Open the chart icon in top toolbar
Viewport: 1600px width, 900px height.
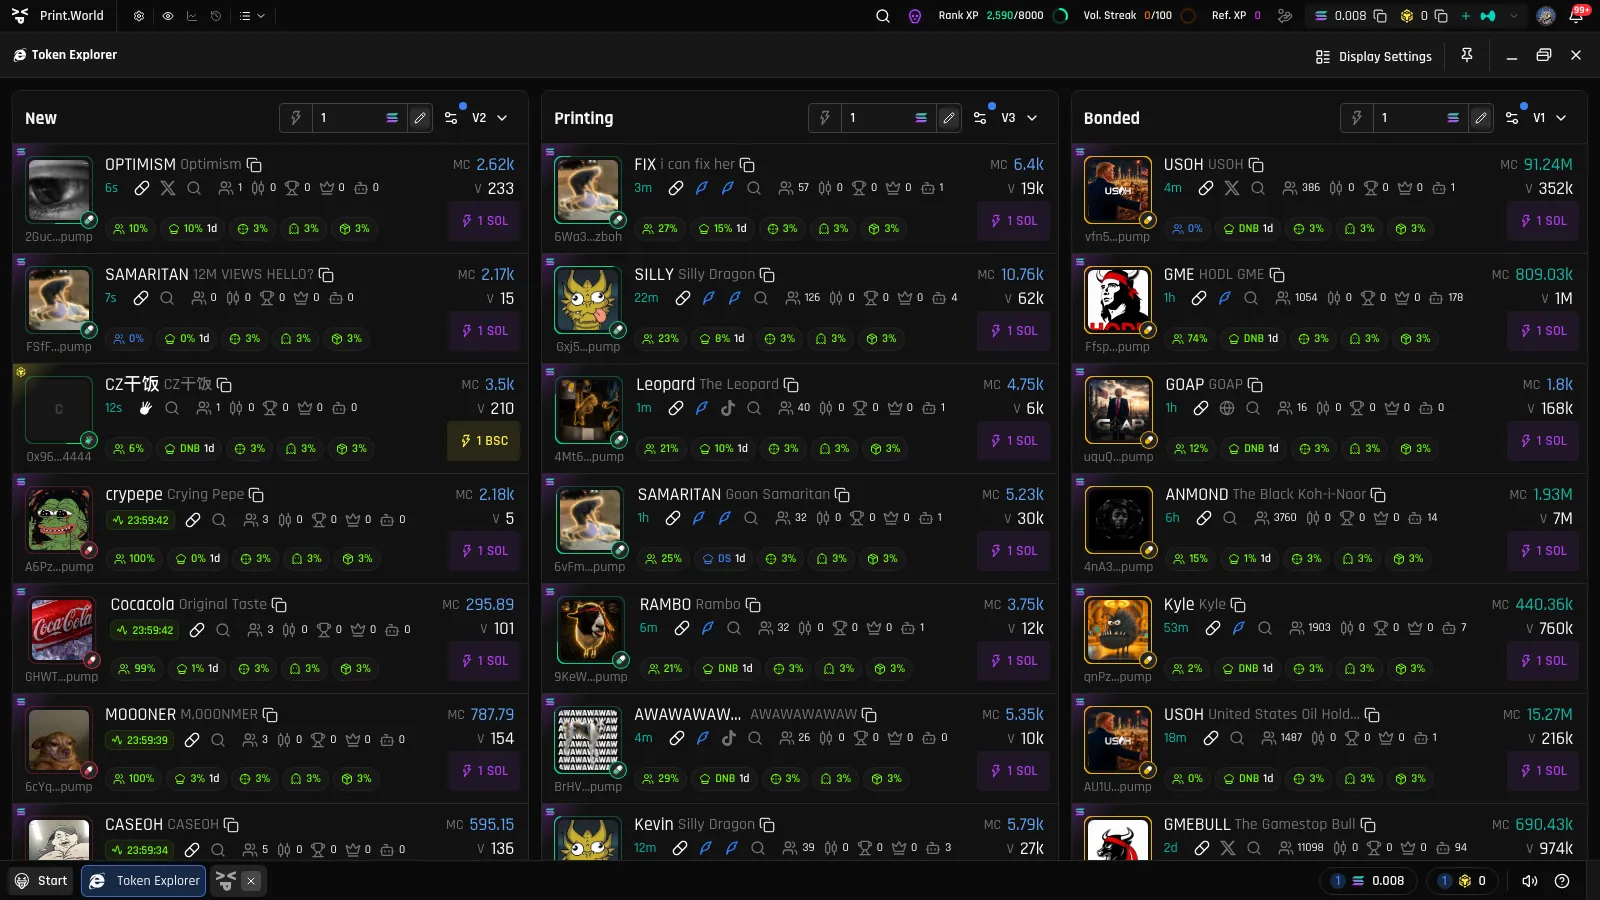191,16
